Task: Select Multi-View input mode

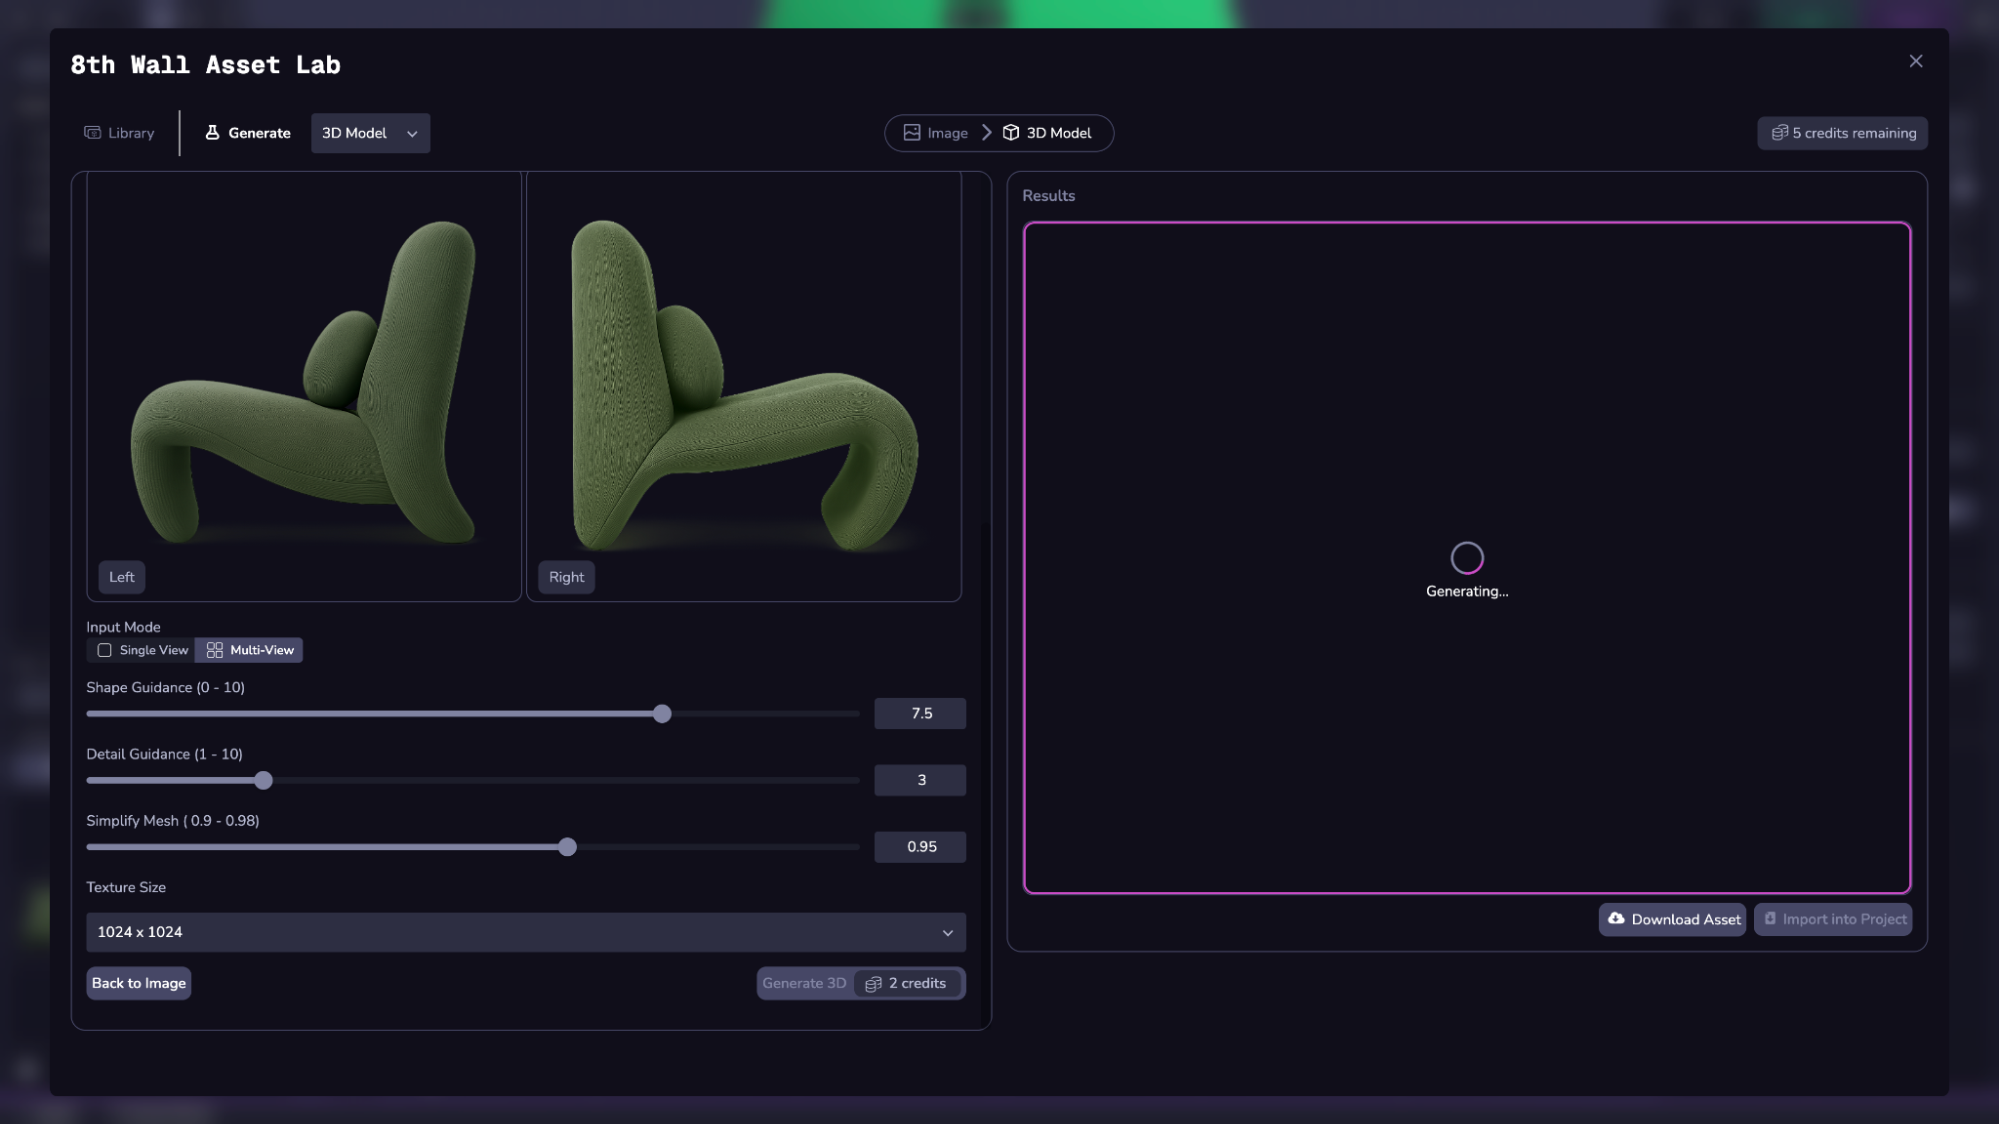Action: click(250, 650)
